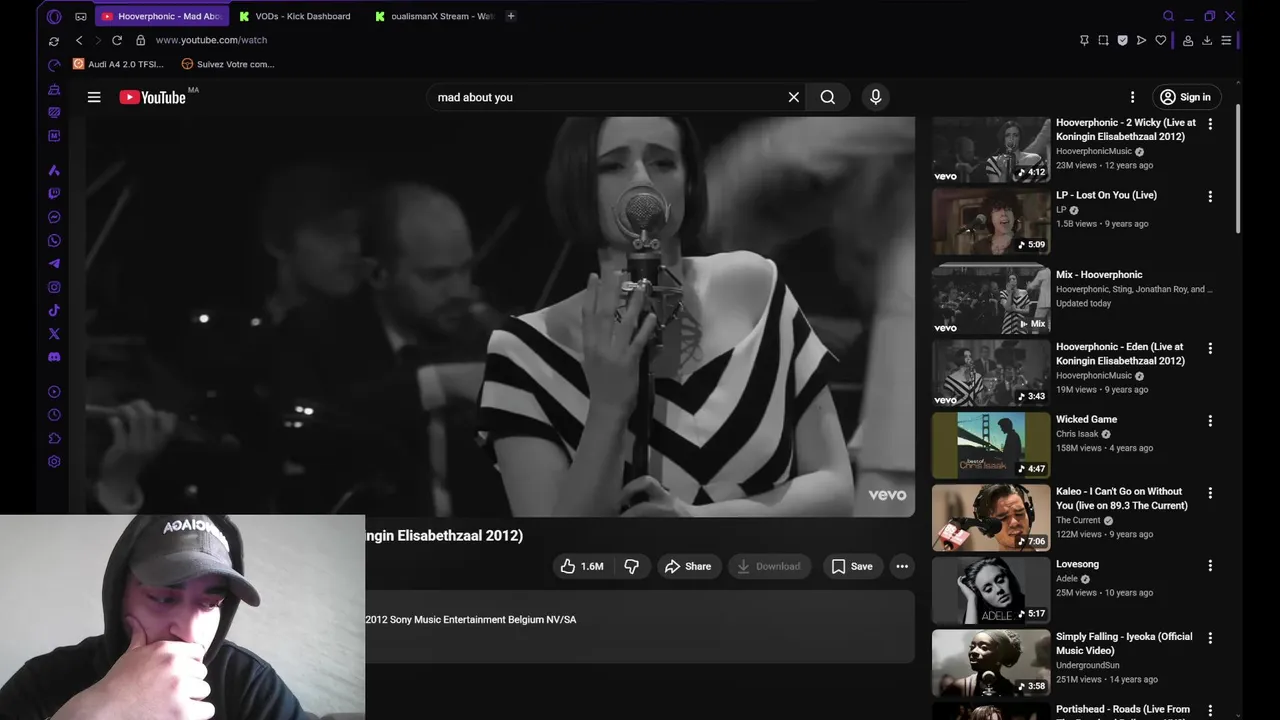The image size is (1280, 720).
Task: Like the video with thumbs up 1.6M
Action: [581, 566]
